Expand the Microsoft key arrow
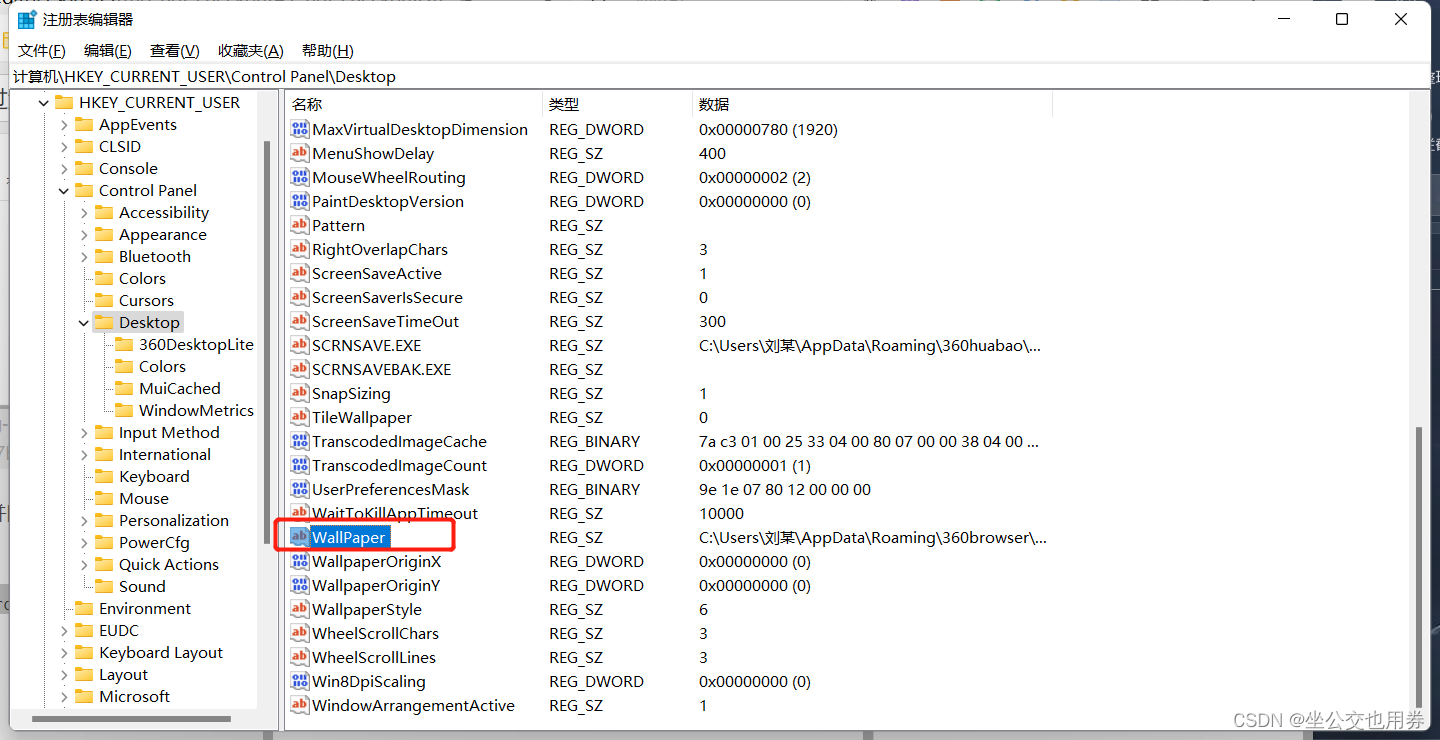 click(x=64, y=696)
